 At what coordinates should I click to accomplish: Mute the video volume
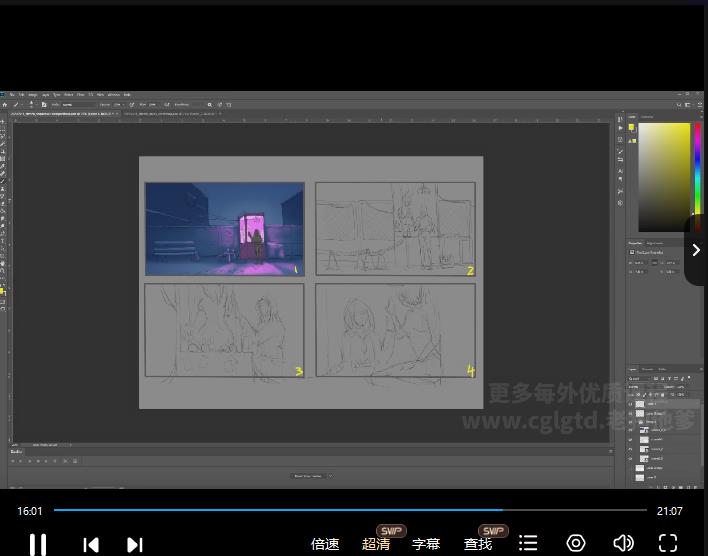pyautogui.click(x=623, y=543)
